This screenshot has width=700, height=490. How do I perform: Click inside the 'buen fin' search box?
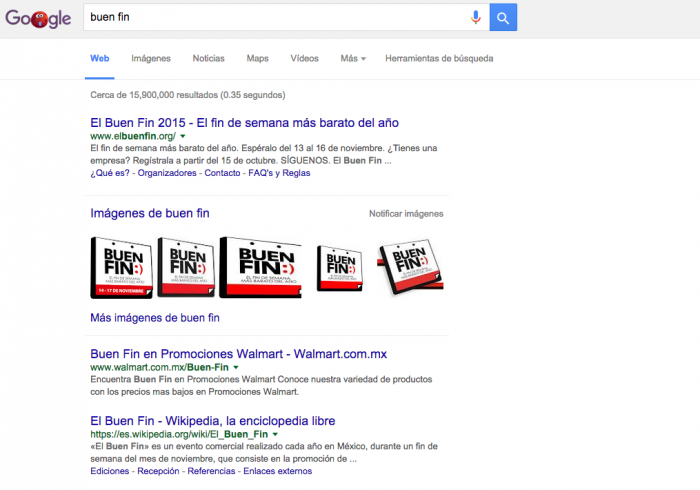pyautogui.click(x=270, y=17)
